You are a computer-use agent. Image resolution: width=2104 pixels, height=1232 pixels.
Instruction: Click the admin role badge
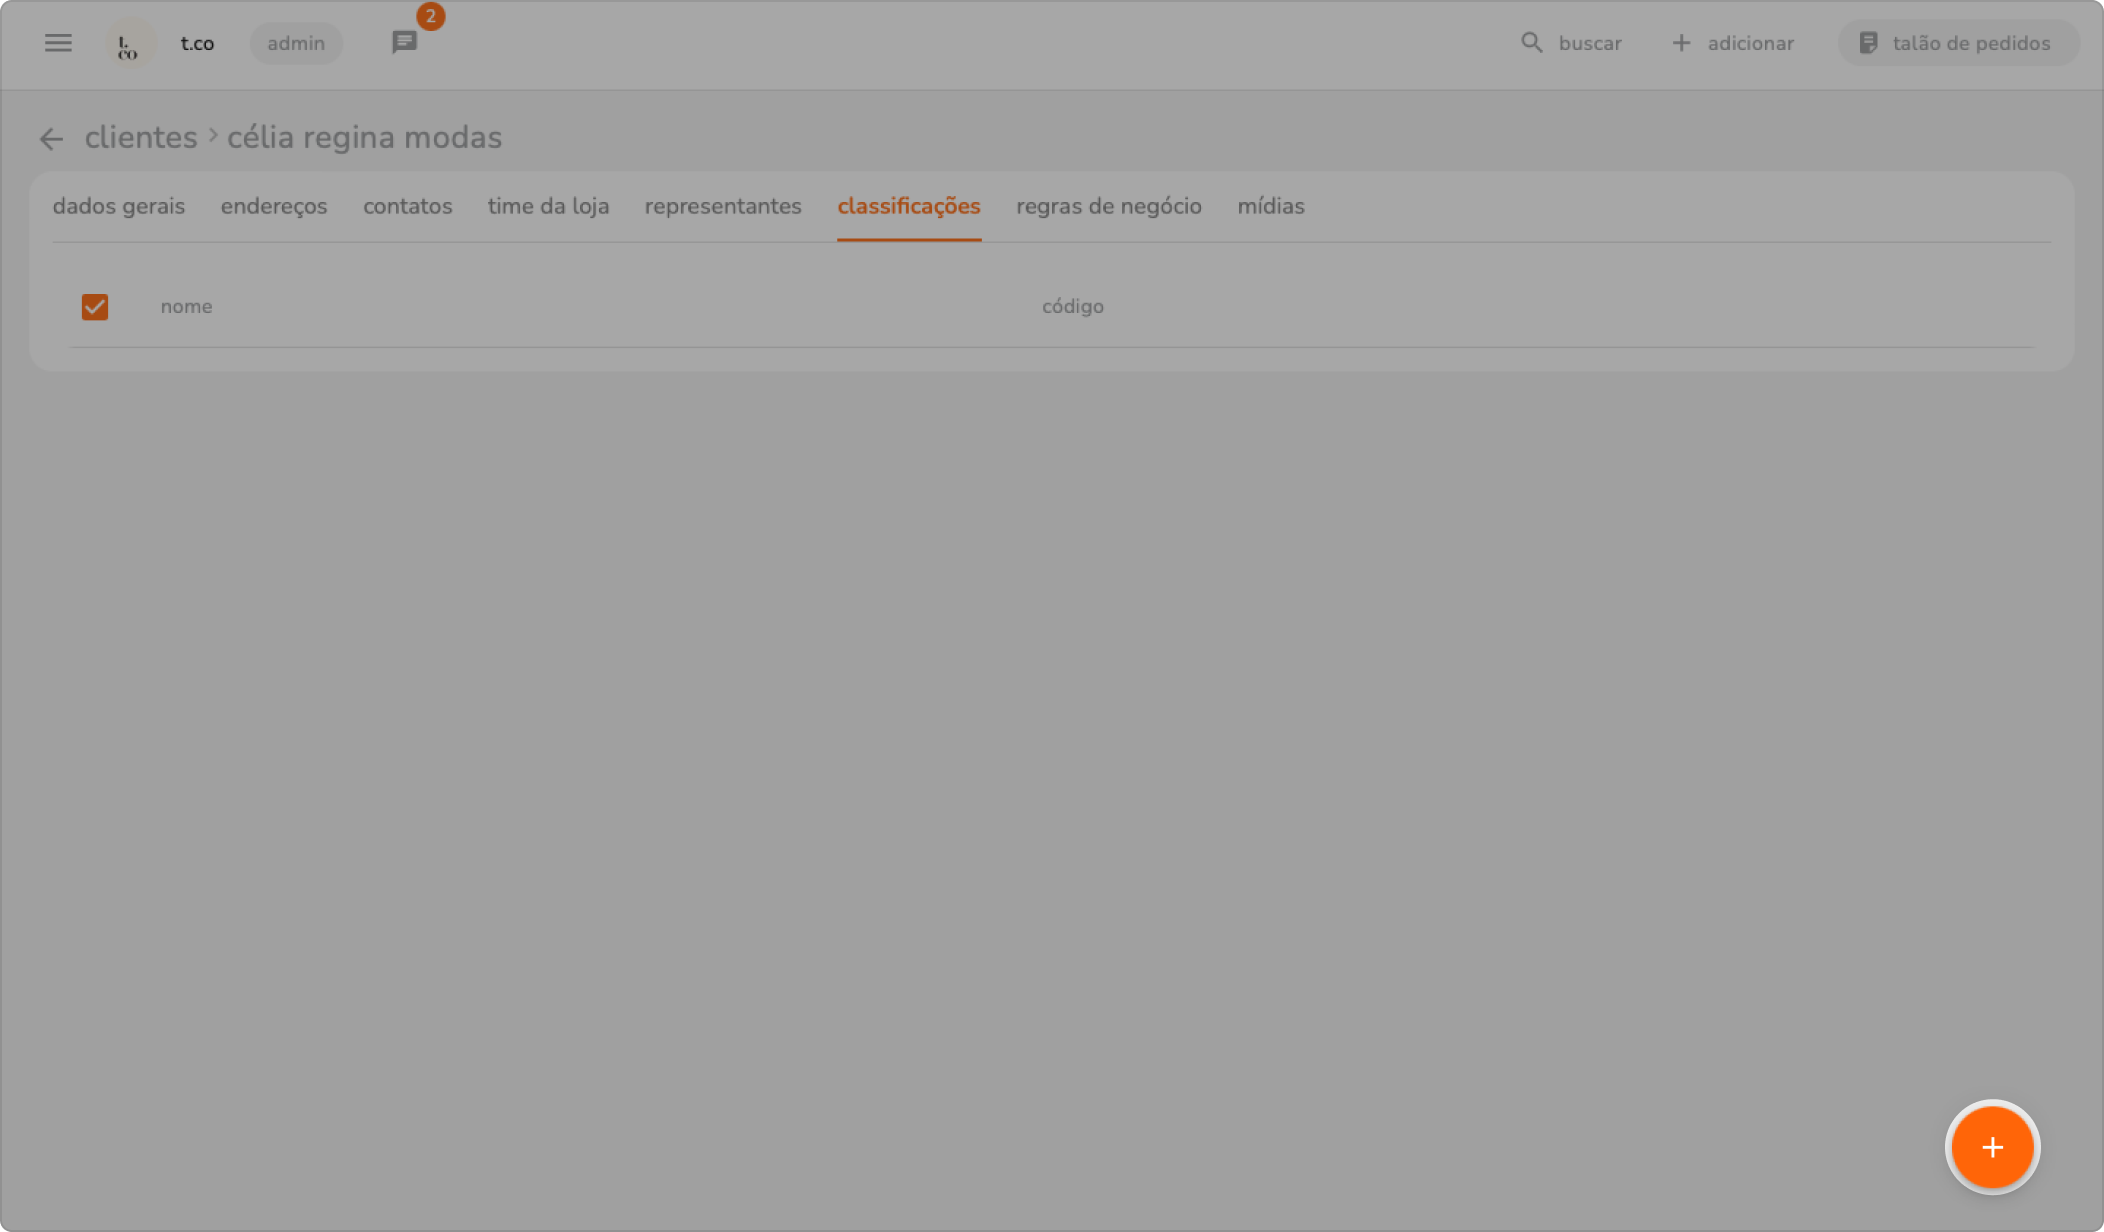pos(296,44)
